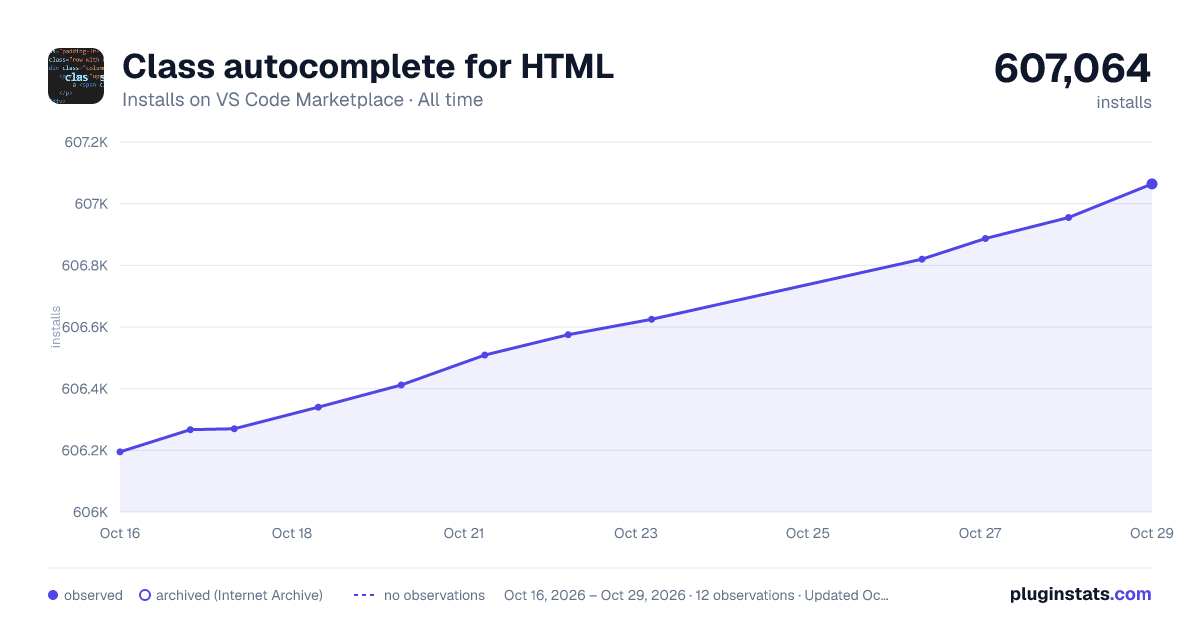Click the 'Class autocomplete for HTML' title

pyautogui.click(x=368, y=66)
